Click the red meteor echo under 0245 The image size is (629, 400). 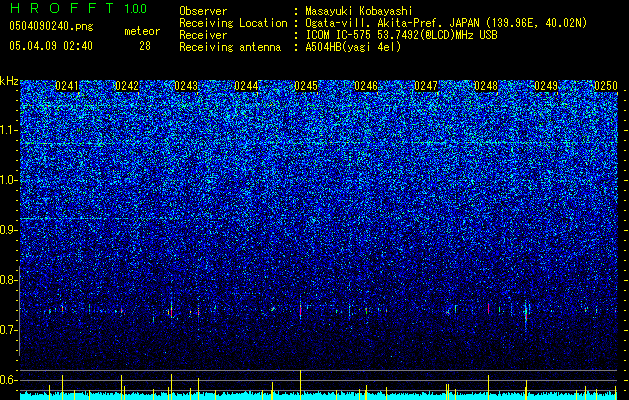(x=300, y=311)
